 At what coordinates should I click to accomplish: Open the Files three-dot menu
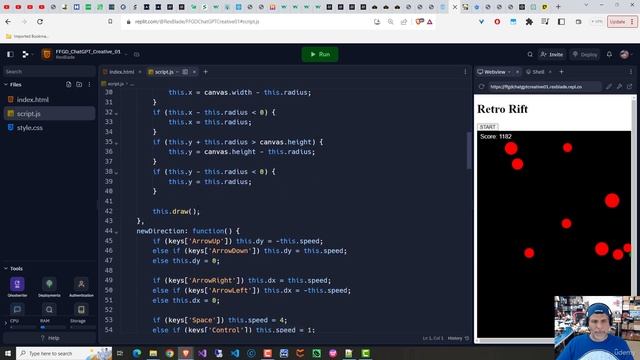click(89, 84)
